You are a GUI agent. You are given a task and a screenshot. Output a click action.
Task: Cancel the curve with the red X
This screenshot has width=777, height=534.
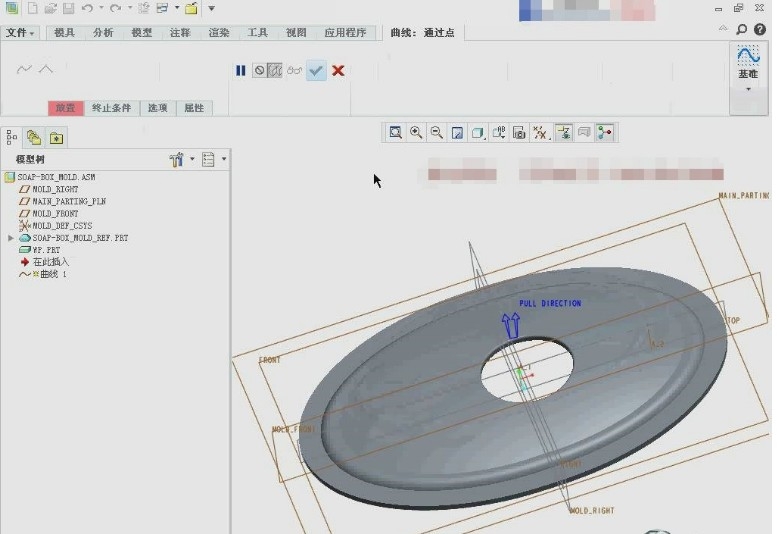click(x=338, y=70)
